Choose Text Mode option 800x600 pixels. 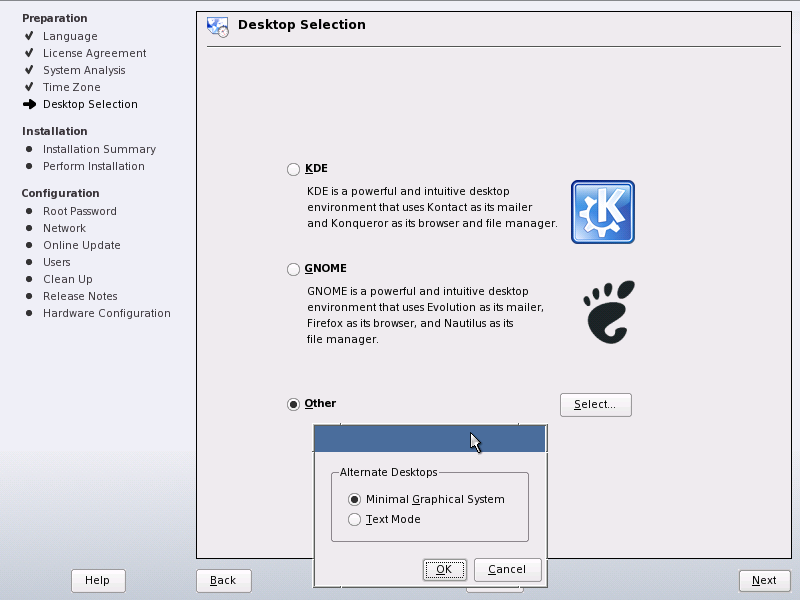tap(354, 519)
